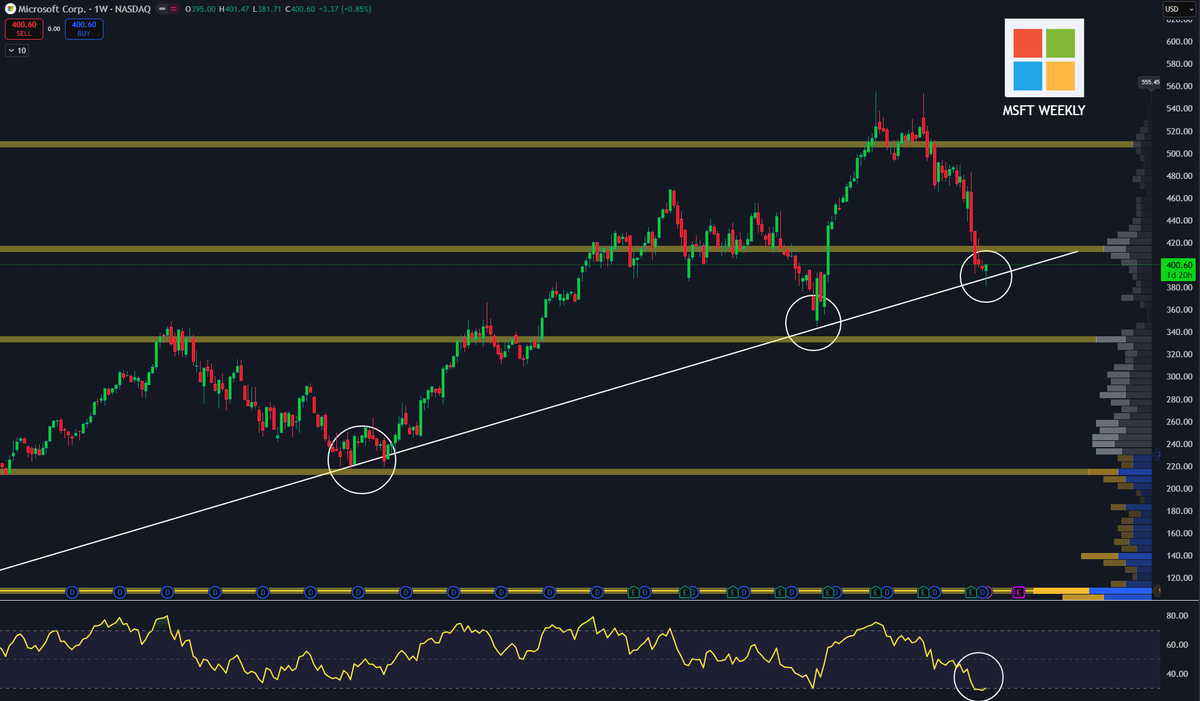Click the 555.45 high price tag
Viewport: 1200px width, 701px height.
click(1149, 82)
